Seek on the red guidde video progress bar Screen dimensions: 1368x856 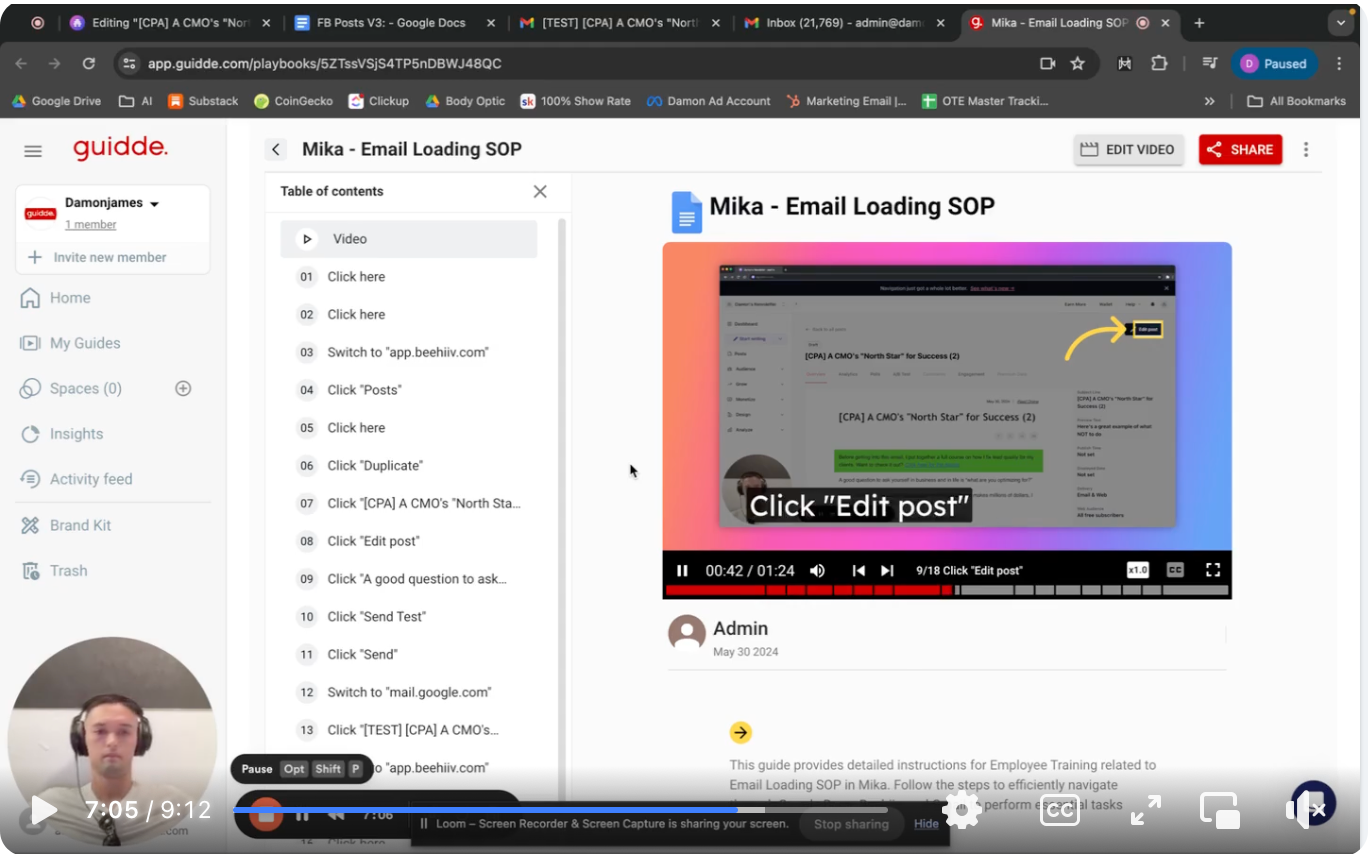(947, 590)
